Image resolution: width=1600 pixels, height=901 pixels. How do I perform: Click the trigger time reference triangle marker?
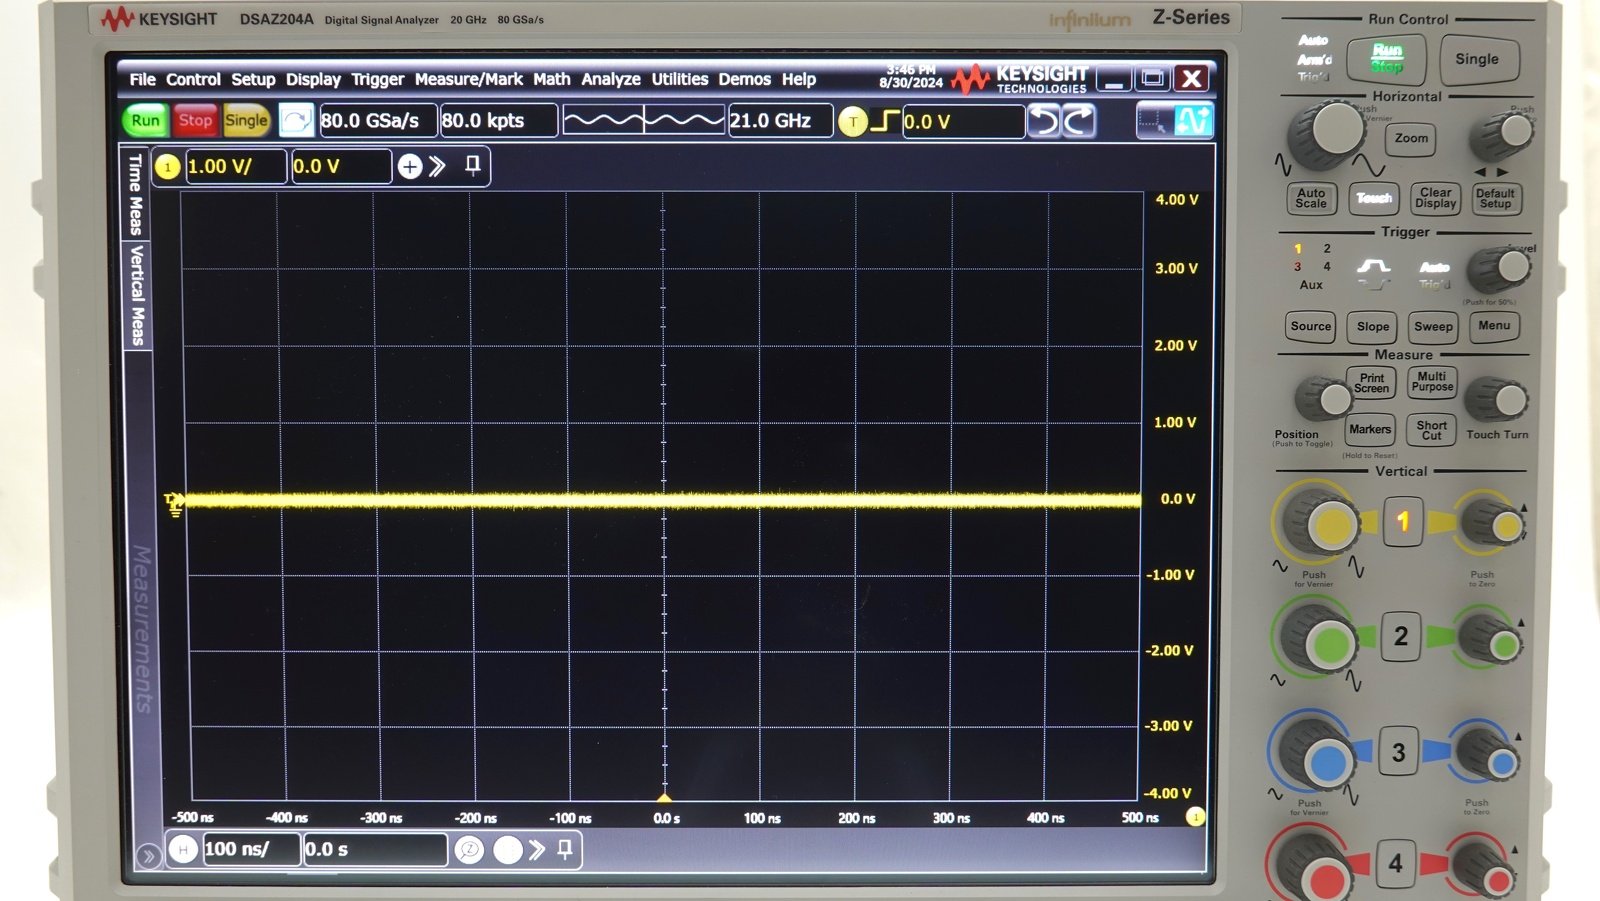664,797
